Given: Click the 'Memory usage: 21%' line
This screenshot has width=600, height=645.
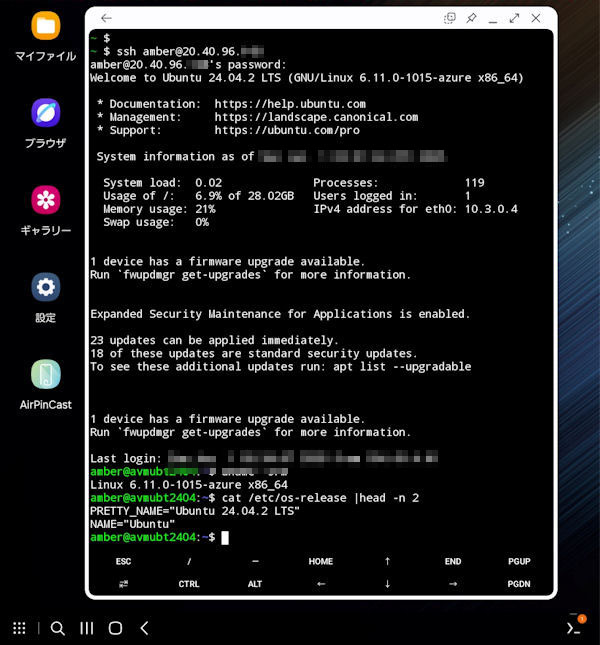Looking at the screenshot, I should tap(159, 209).
